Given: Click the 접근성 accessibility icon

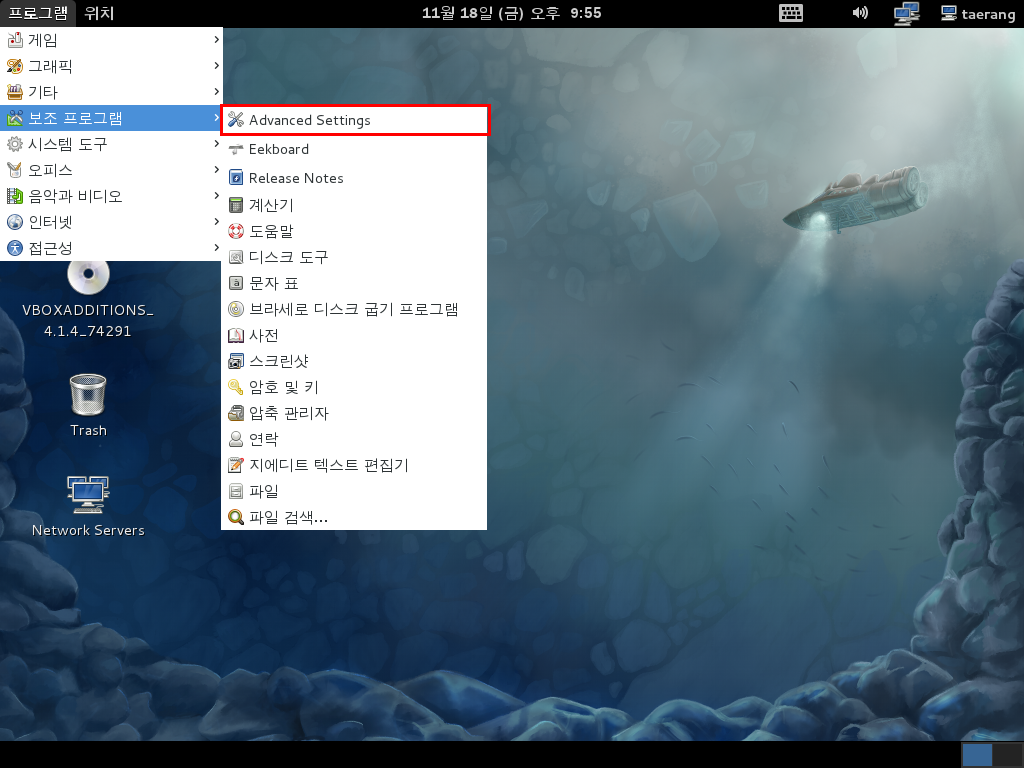Looking at the screenshot, I should tap(14, 248).
